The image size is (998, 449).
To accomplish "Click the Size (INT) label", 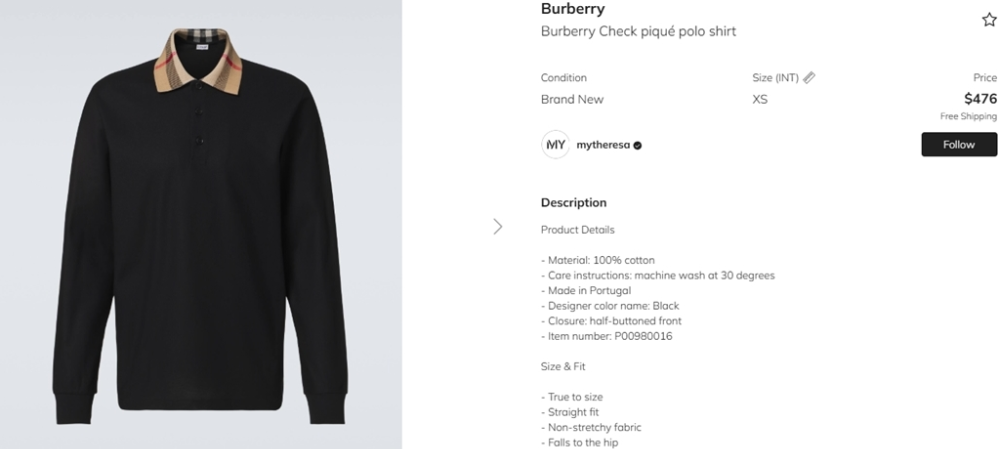I will click(x=774, y=78).
